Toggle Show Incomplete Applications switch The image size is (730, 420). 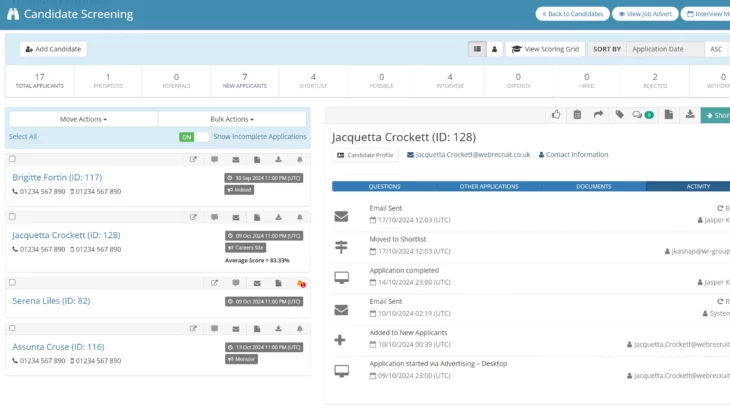click(194, 137)
